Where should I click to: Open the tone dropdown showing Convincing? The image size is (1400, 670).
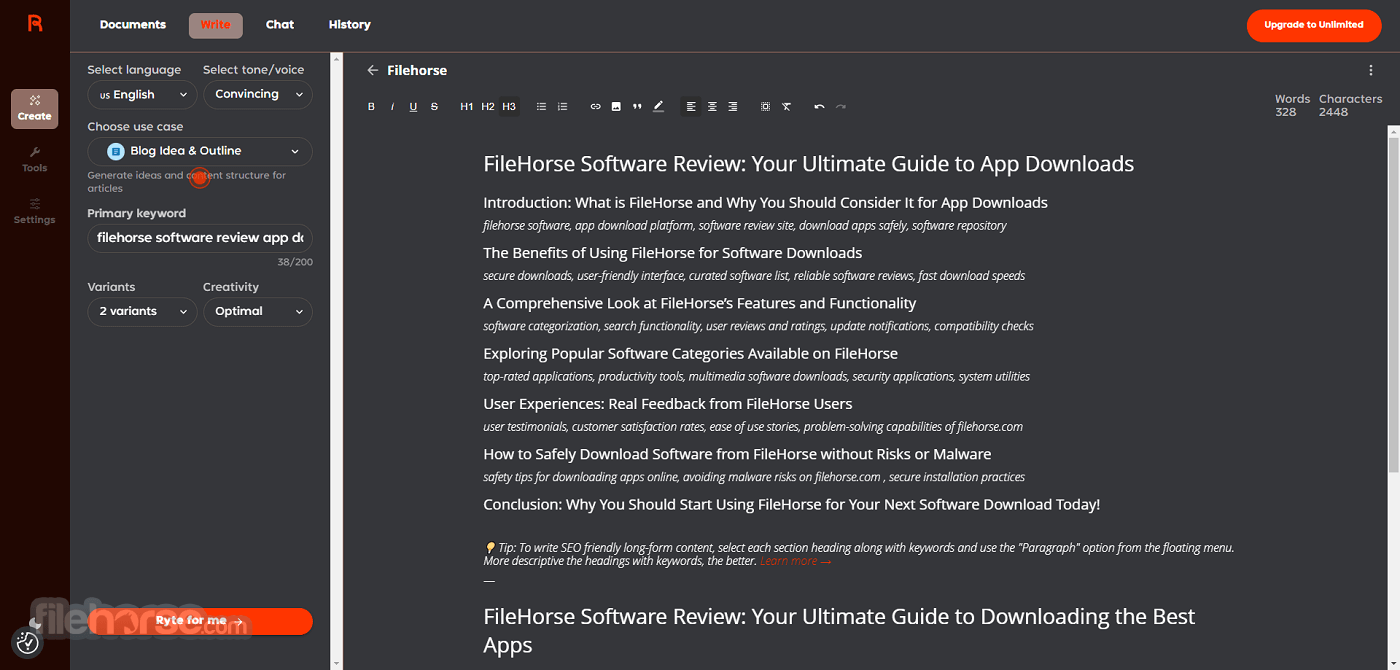pos(258,95)
